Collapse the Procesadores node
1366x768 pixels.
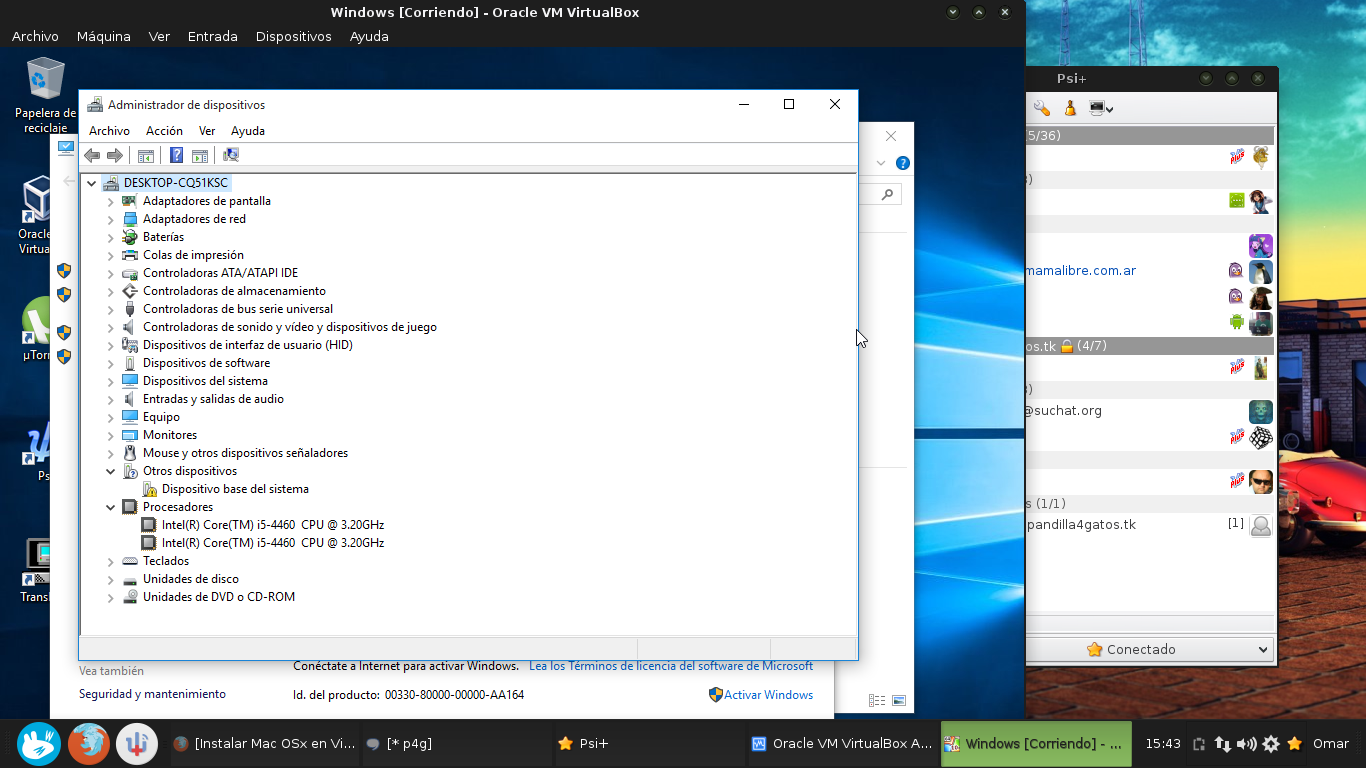coord(111,507)
